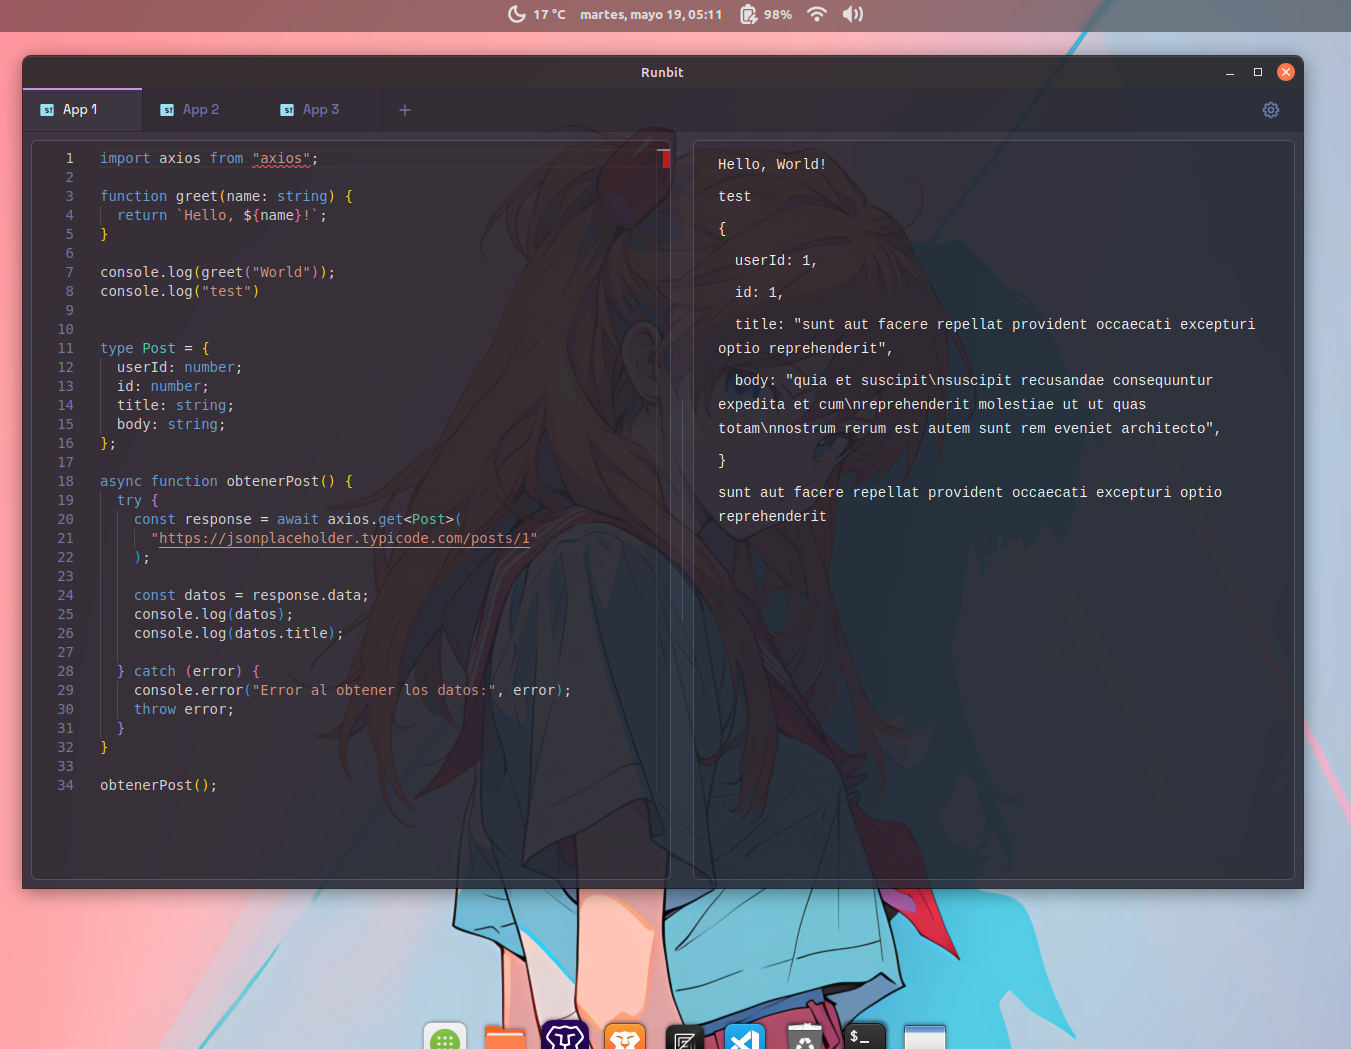Open applications grid in dock
This screenshot has width=1351, height=1049.
(445, 1037)
